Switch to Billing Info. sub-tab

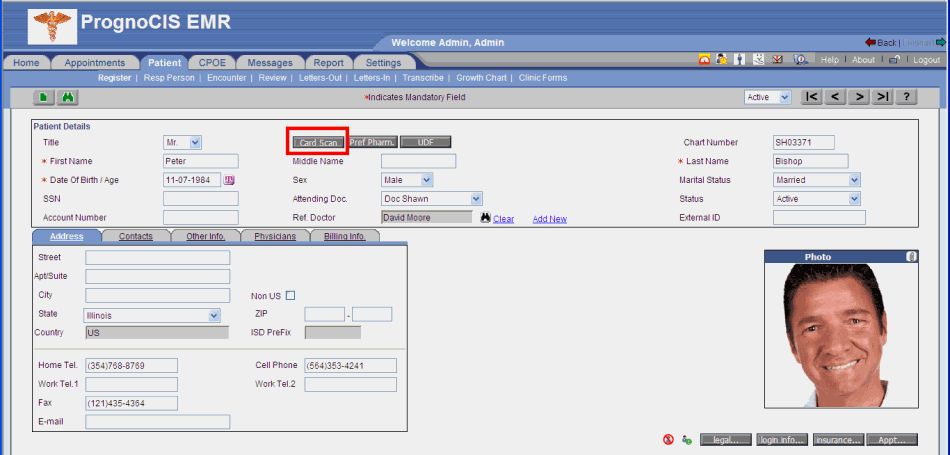coord(345,236)
